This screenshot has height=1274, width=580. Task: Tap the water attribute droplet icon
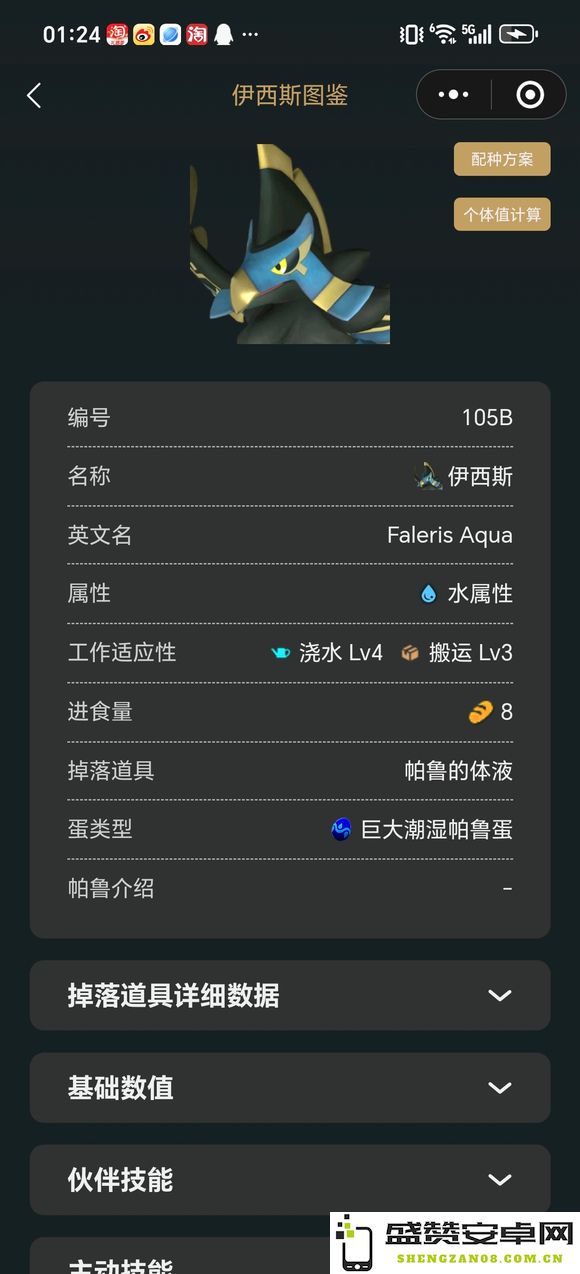(x=429, y=594)
